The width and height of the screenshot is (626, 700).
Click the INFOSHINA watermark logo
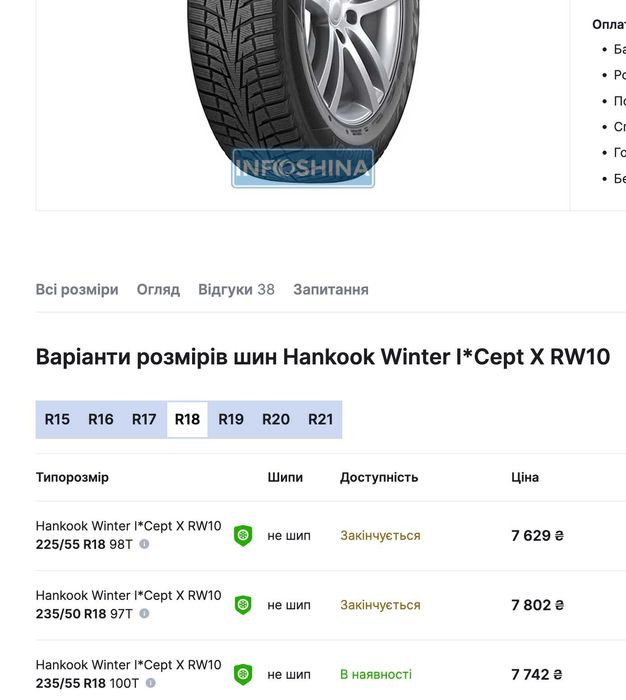click(x=303, y=168)
